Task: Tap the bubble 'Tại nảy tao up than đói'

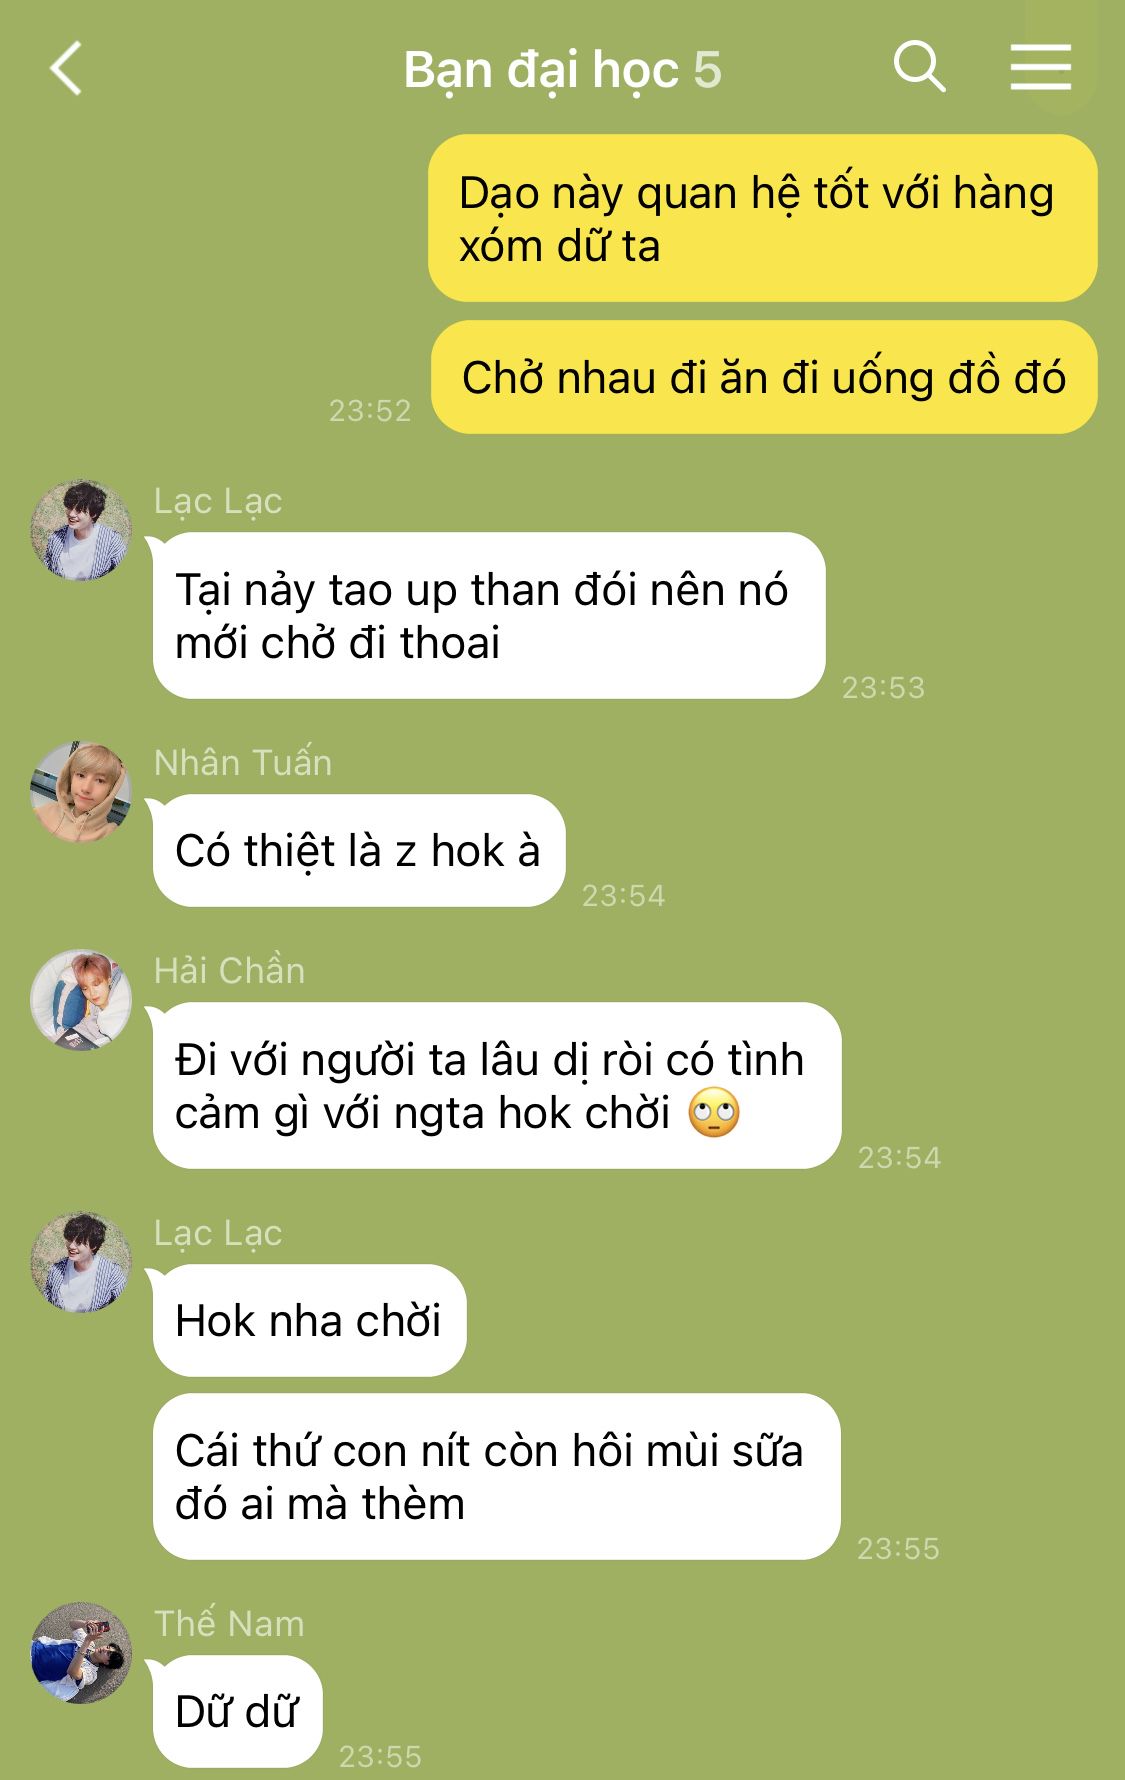Action: point(489,615)
